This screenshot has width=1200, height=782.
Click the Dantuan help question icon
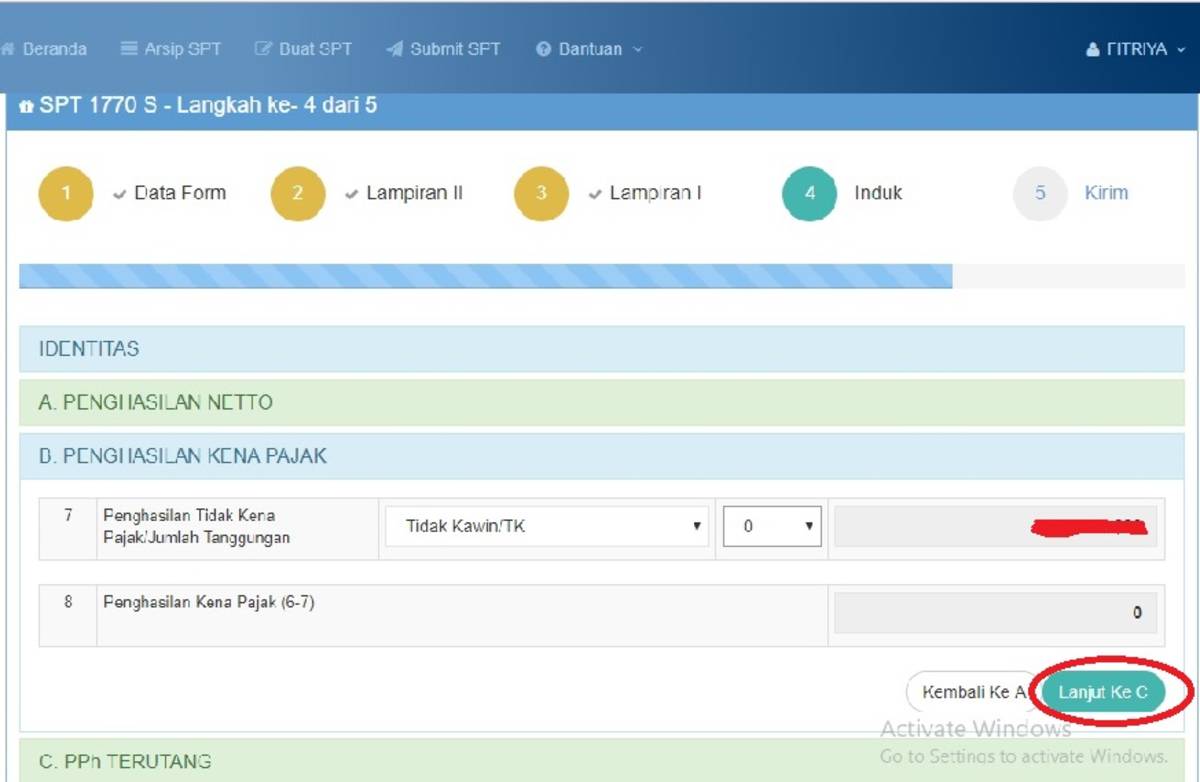pos(544,50)
